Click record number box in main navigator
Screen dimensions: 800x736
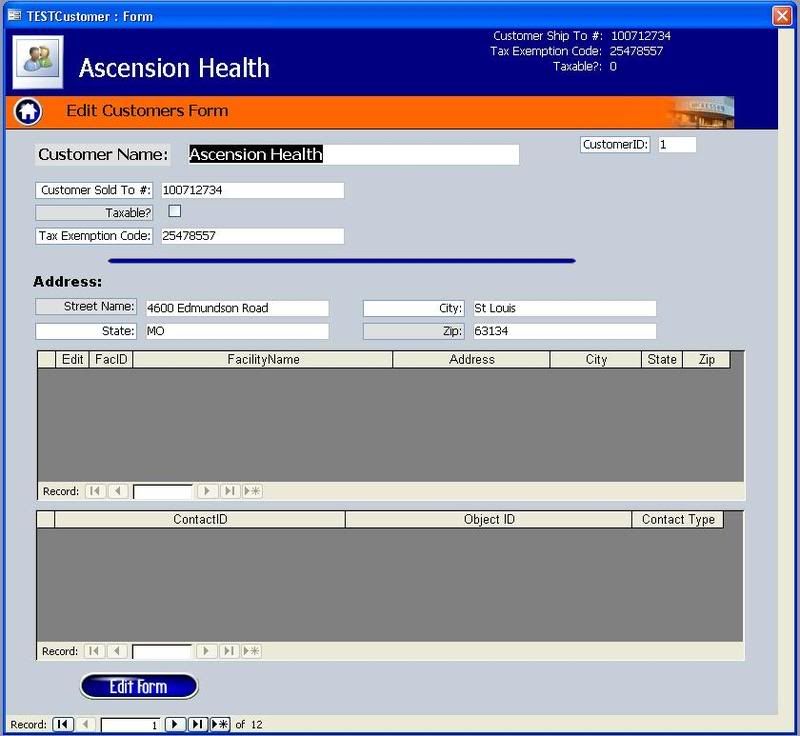(131, 724)
